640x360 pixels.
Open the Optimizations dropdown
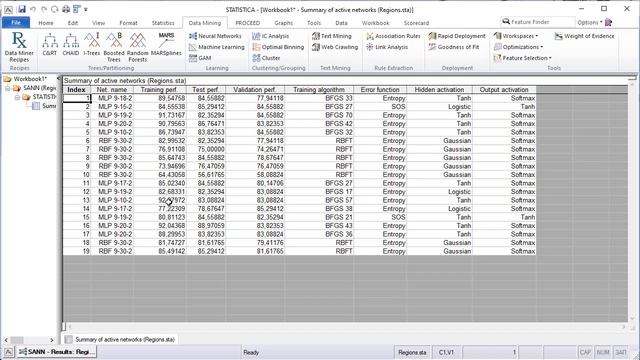pos(518,47)
